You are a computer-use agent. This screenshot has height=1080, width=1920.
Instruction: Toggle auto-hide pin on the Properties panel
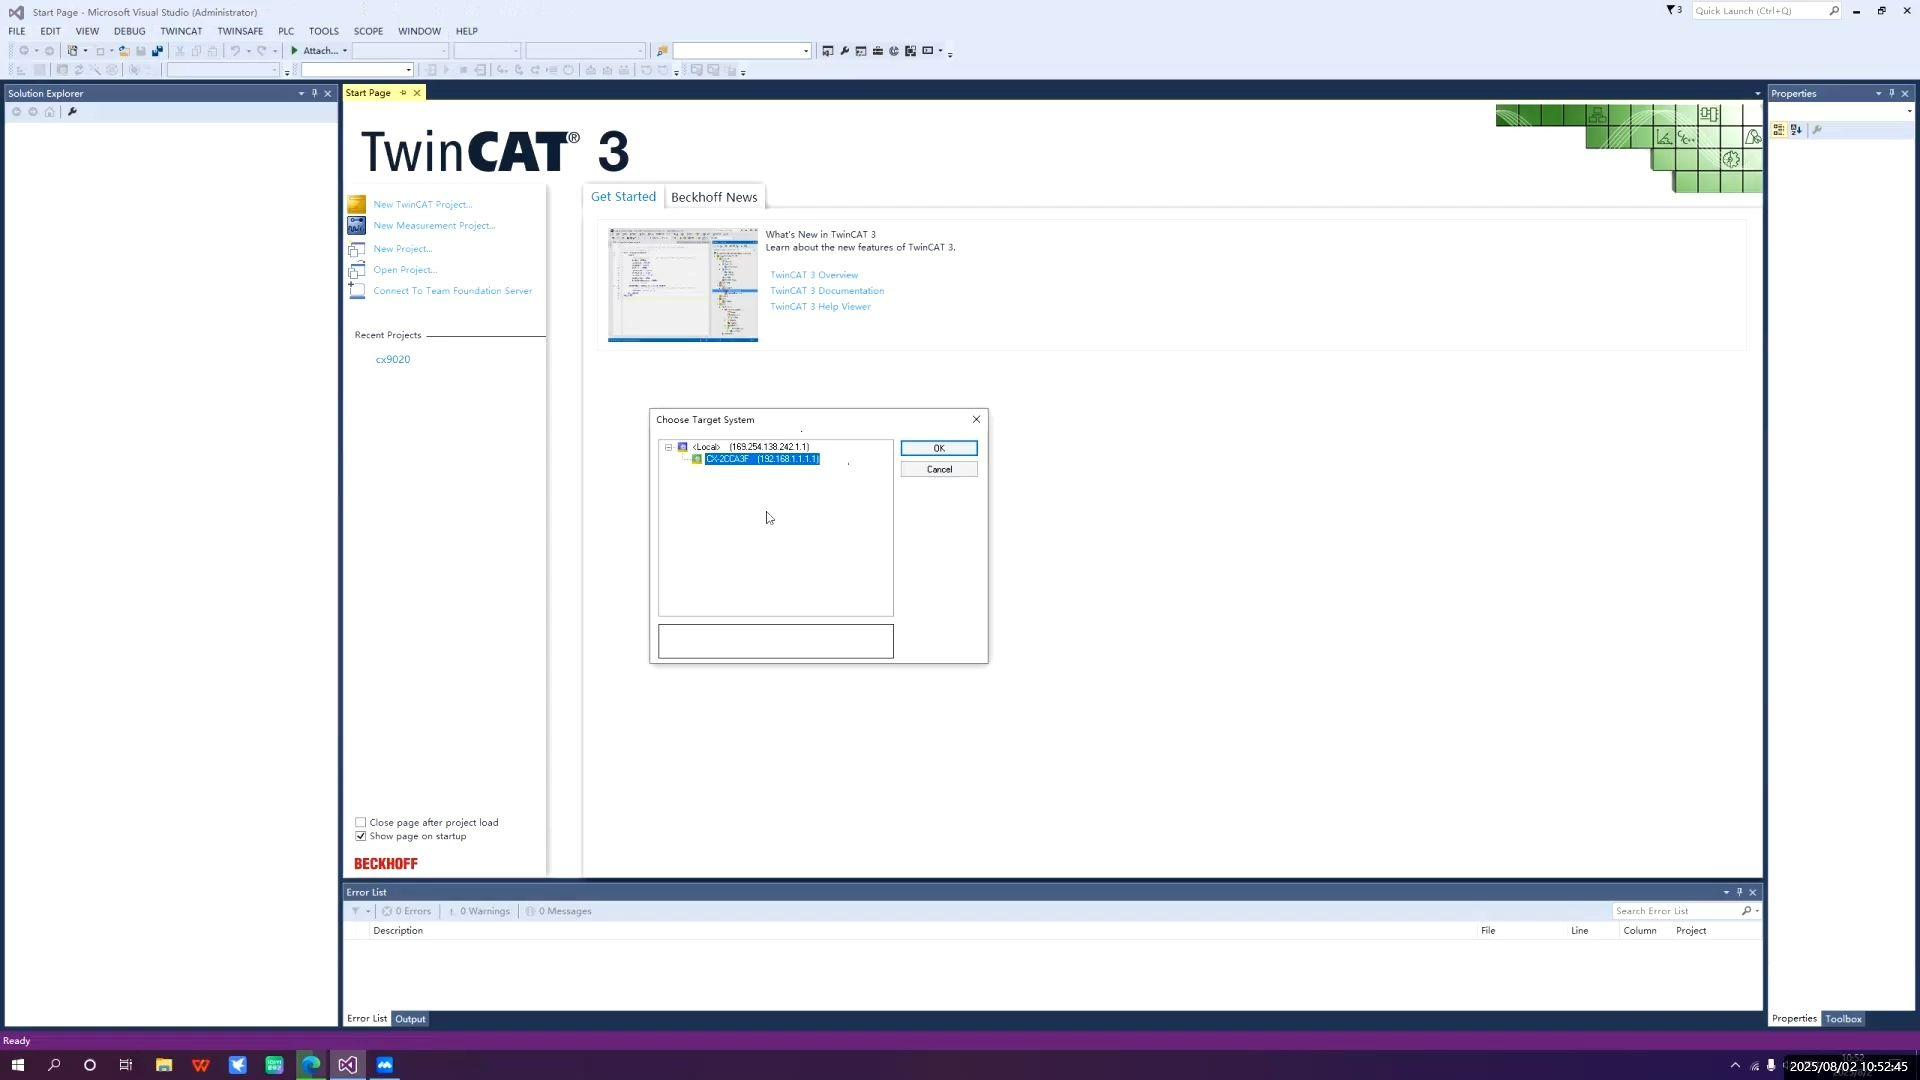coord(1892,93)
